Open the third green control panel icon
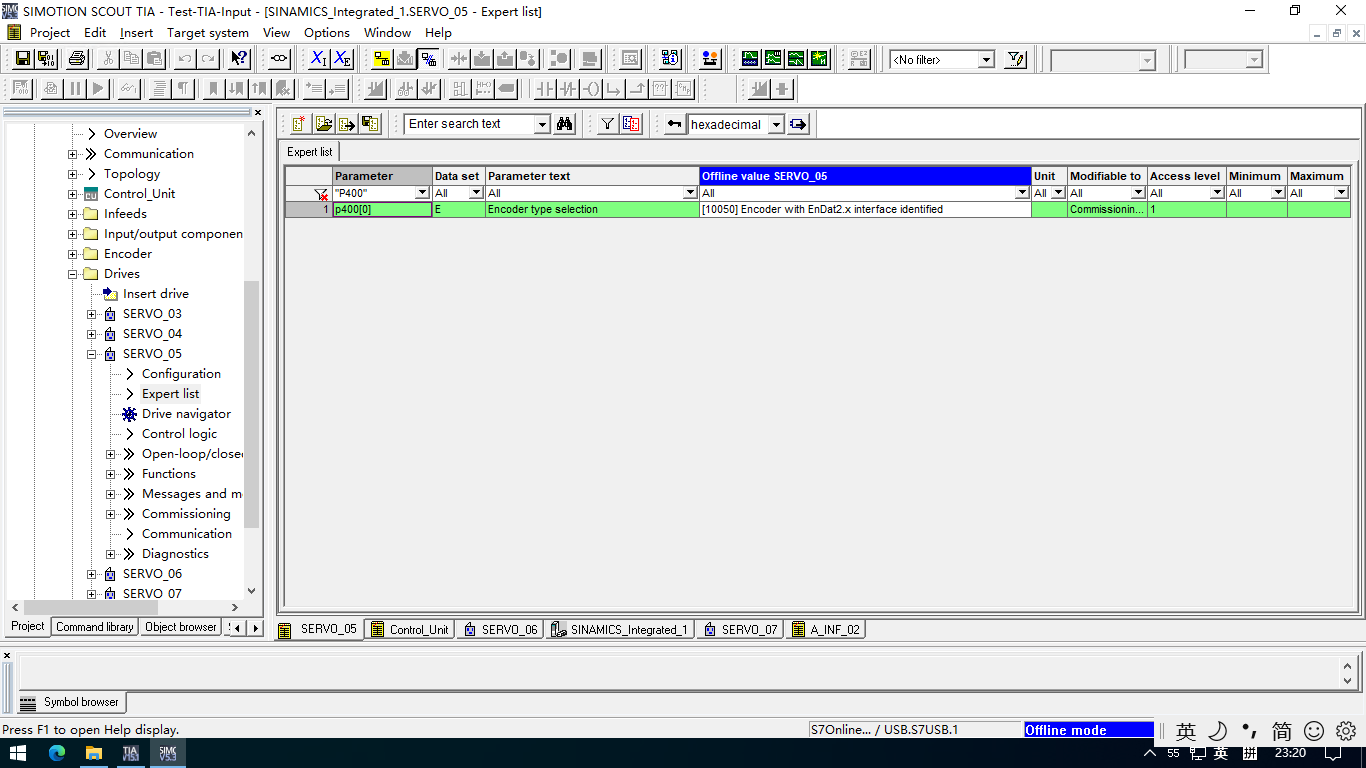This screenshot has height=768, width=1366. pos(796,59)
